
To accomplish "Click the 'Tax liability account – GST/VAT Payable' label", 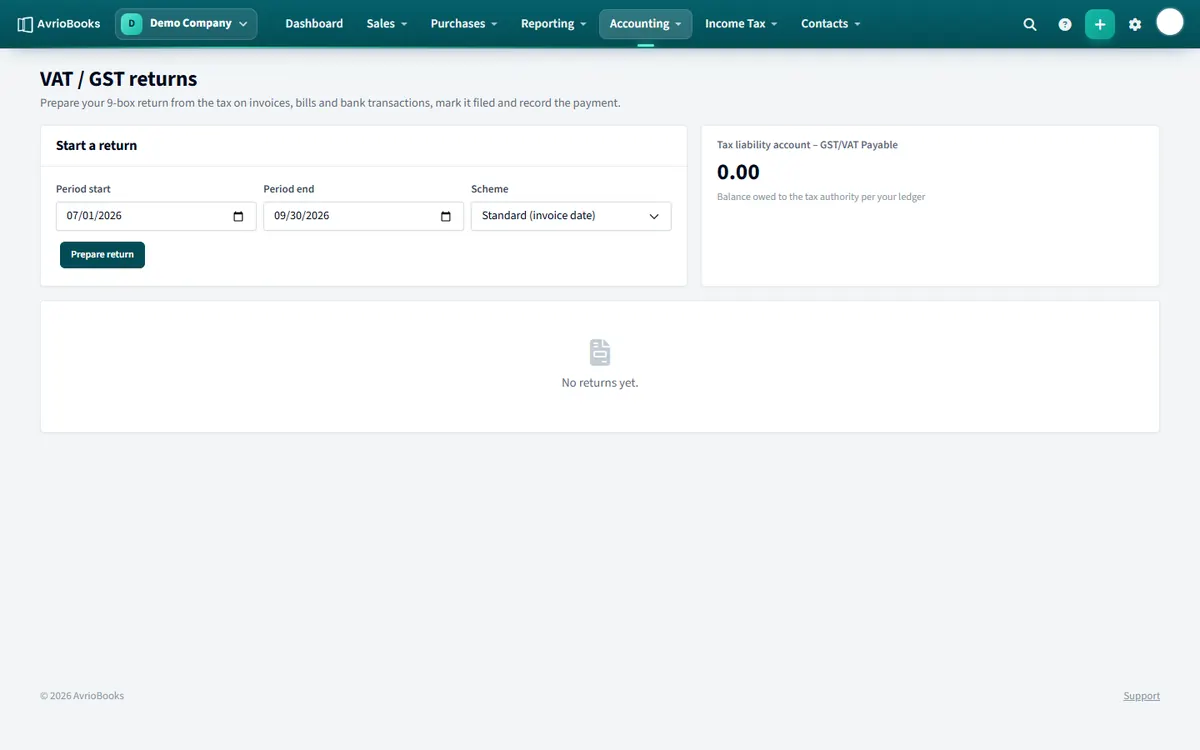I will pyautogui.click(x=807, y=145).
